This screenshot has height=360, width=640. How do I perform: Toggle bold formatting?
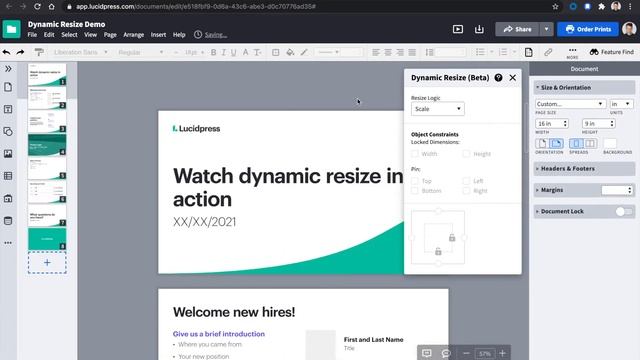[x=213, y=52]
